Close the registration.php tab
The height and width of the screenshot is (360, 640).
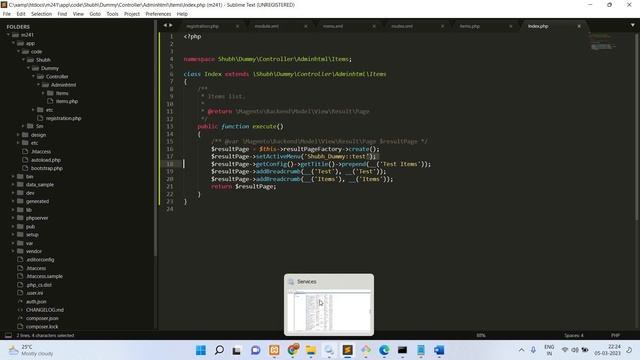pyautogui.click(x=237, y=26)
